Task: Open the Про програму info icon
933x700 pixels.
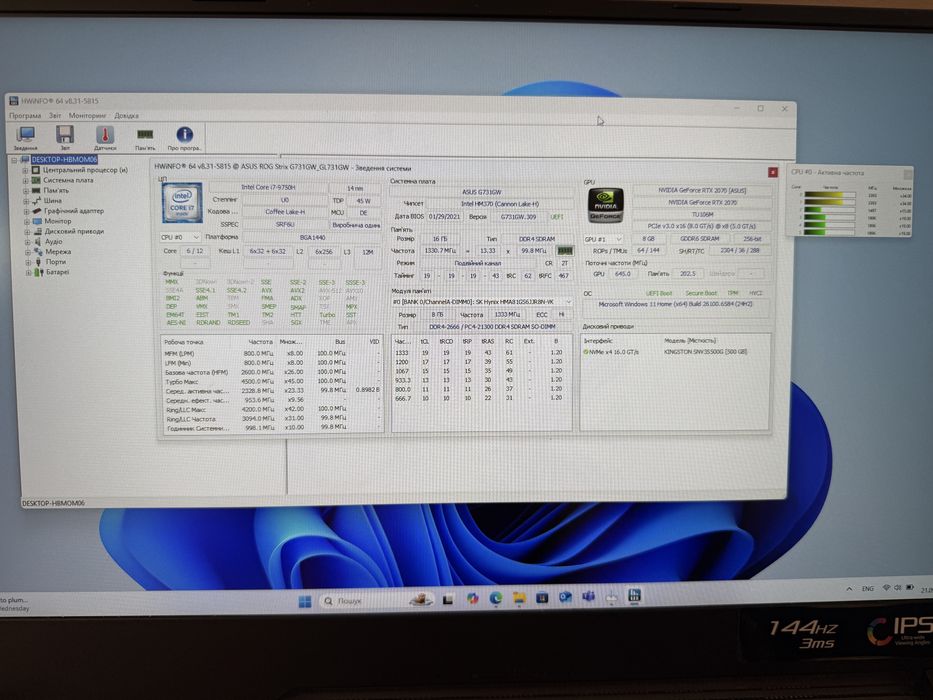Action: pyautogui.click(x=184, y=138)
